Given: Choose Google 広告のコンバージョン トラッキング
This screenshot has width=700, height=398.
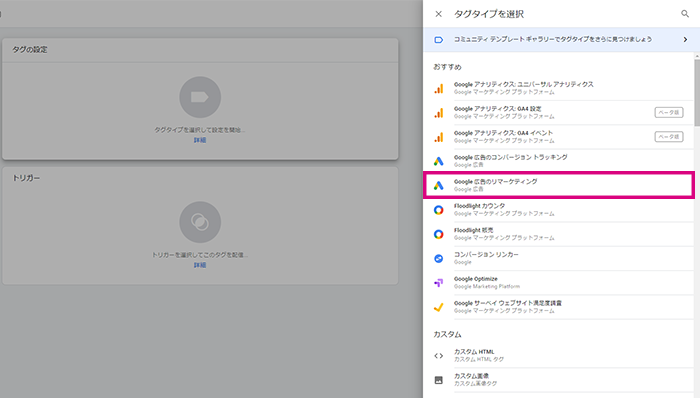Looking at the screenshot, I should click(511, 158).
